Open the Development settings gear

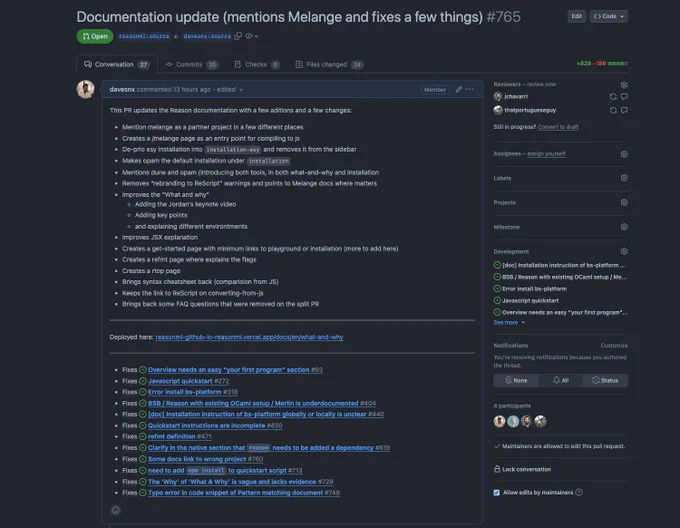click(624, 251)
